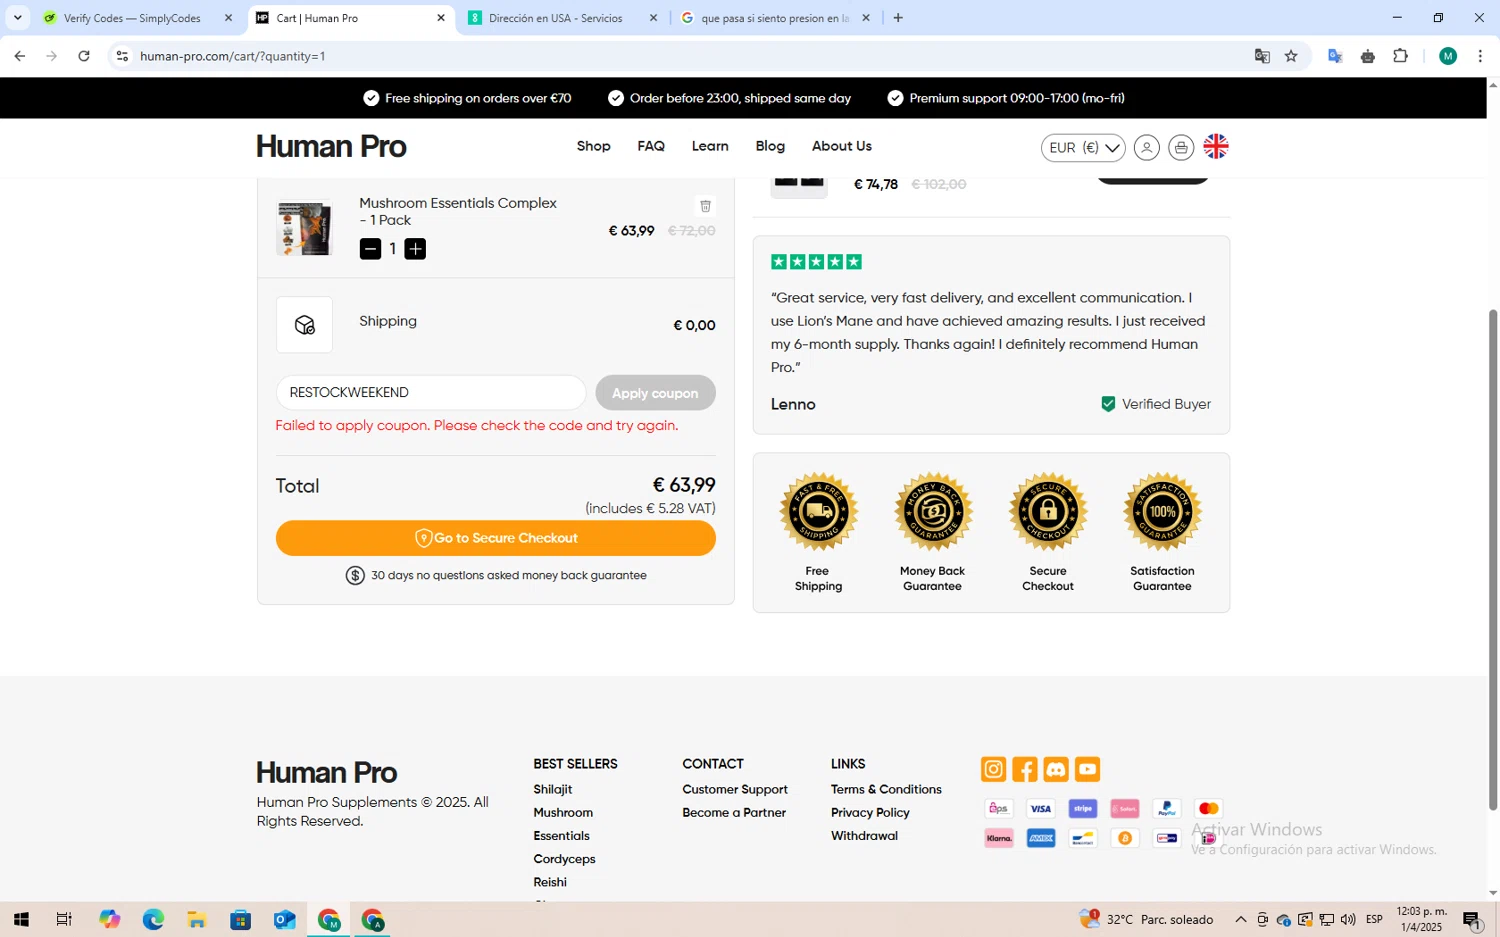Increase quantity with the plus button
Screen dimensions: 1500x937
[415, 249]
